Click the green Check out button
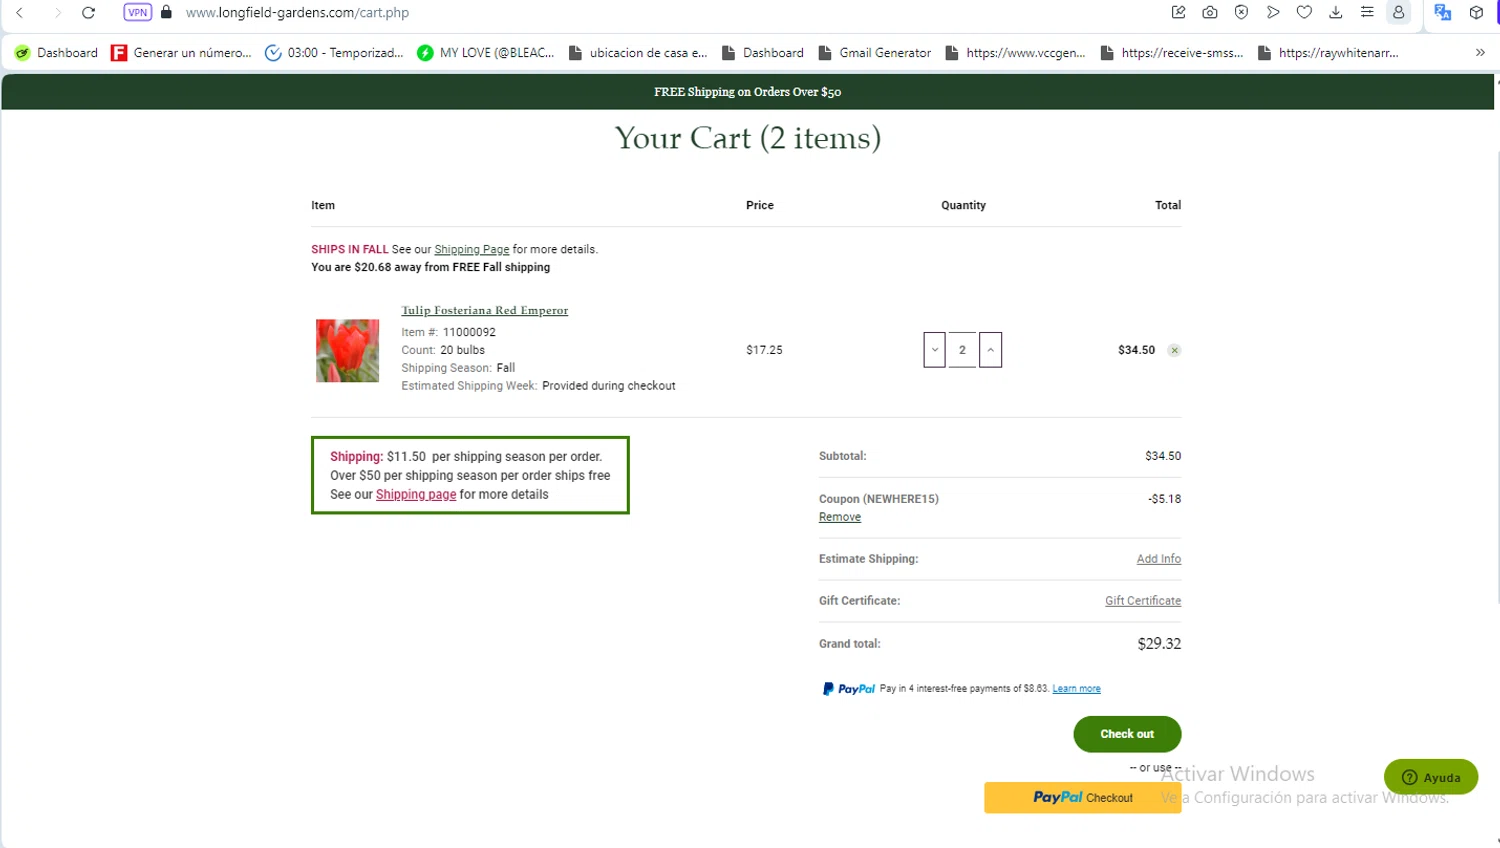 [1127, 734]
